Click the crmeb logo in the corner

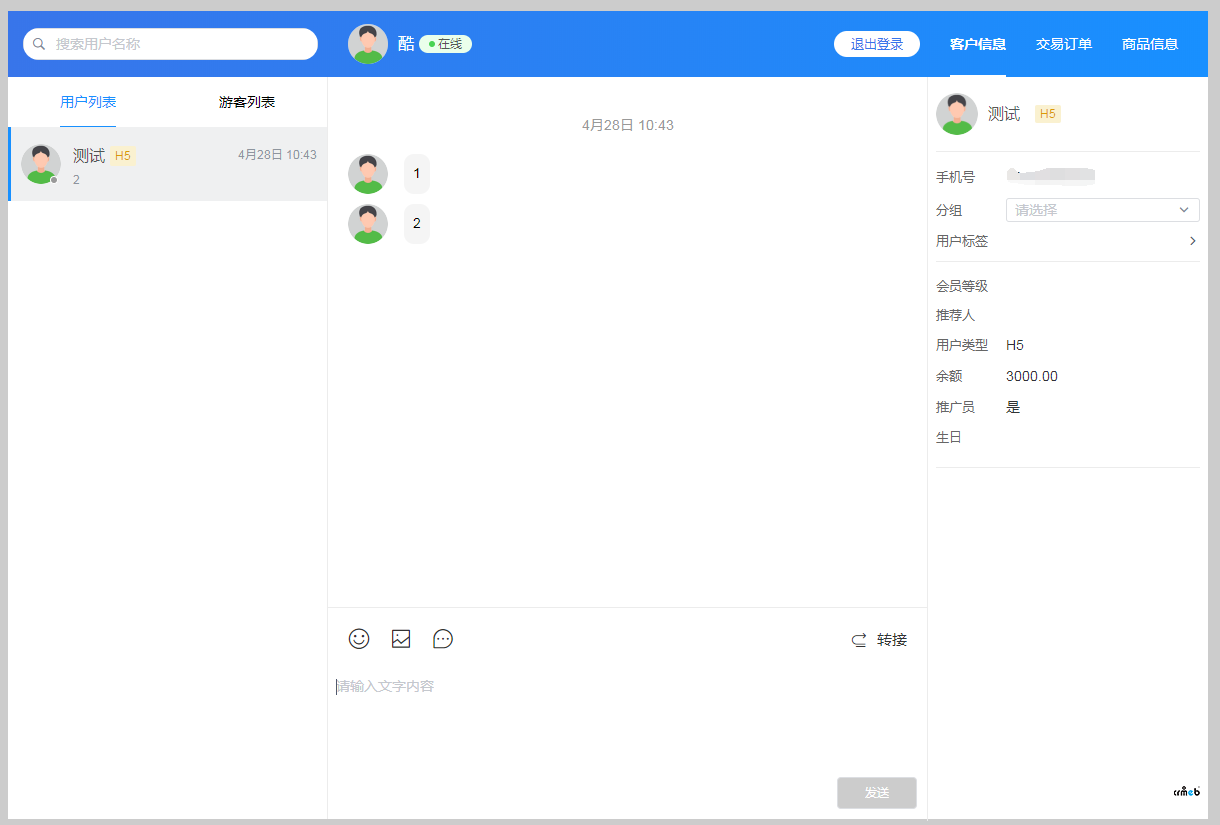pos(1186,792)
